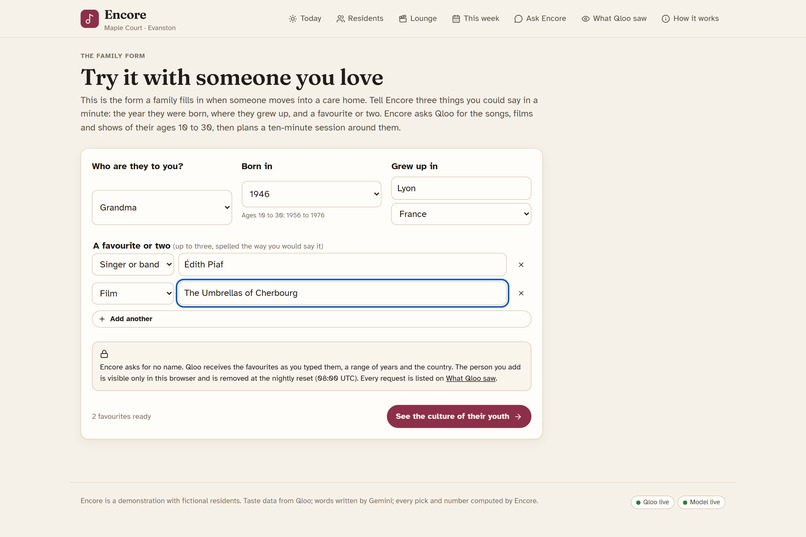The width and height of the screenshot is (806, 537).
Task: Open the Lounge section
Action: [417, 18]
